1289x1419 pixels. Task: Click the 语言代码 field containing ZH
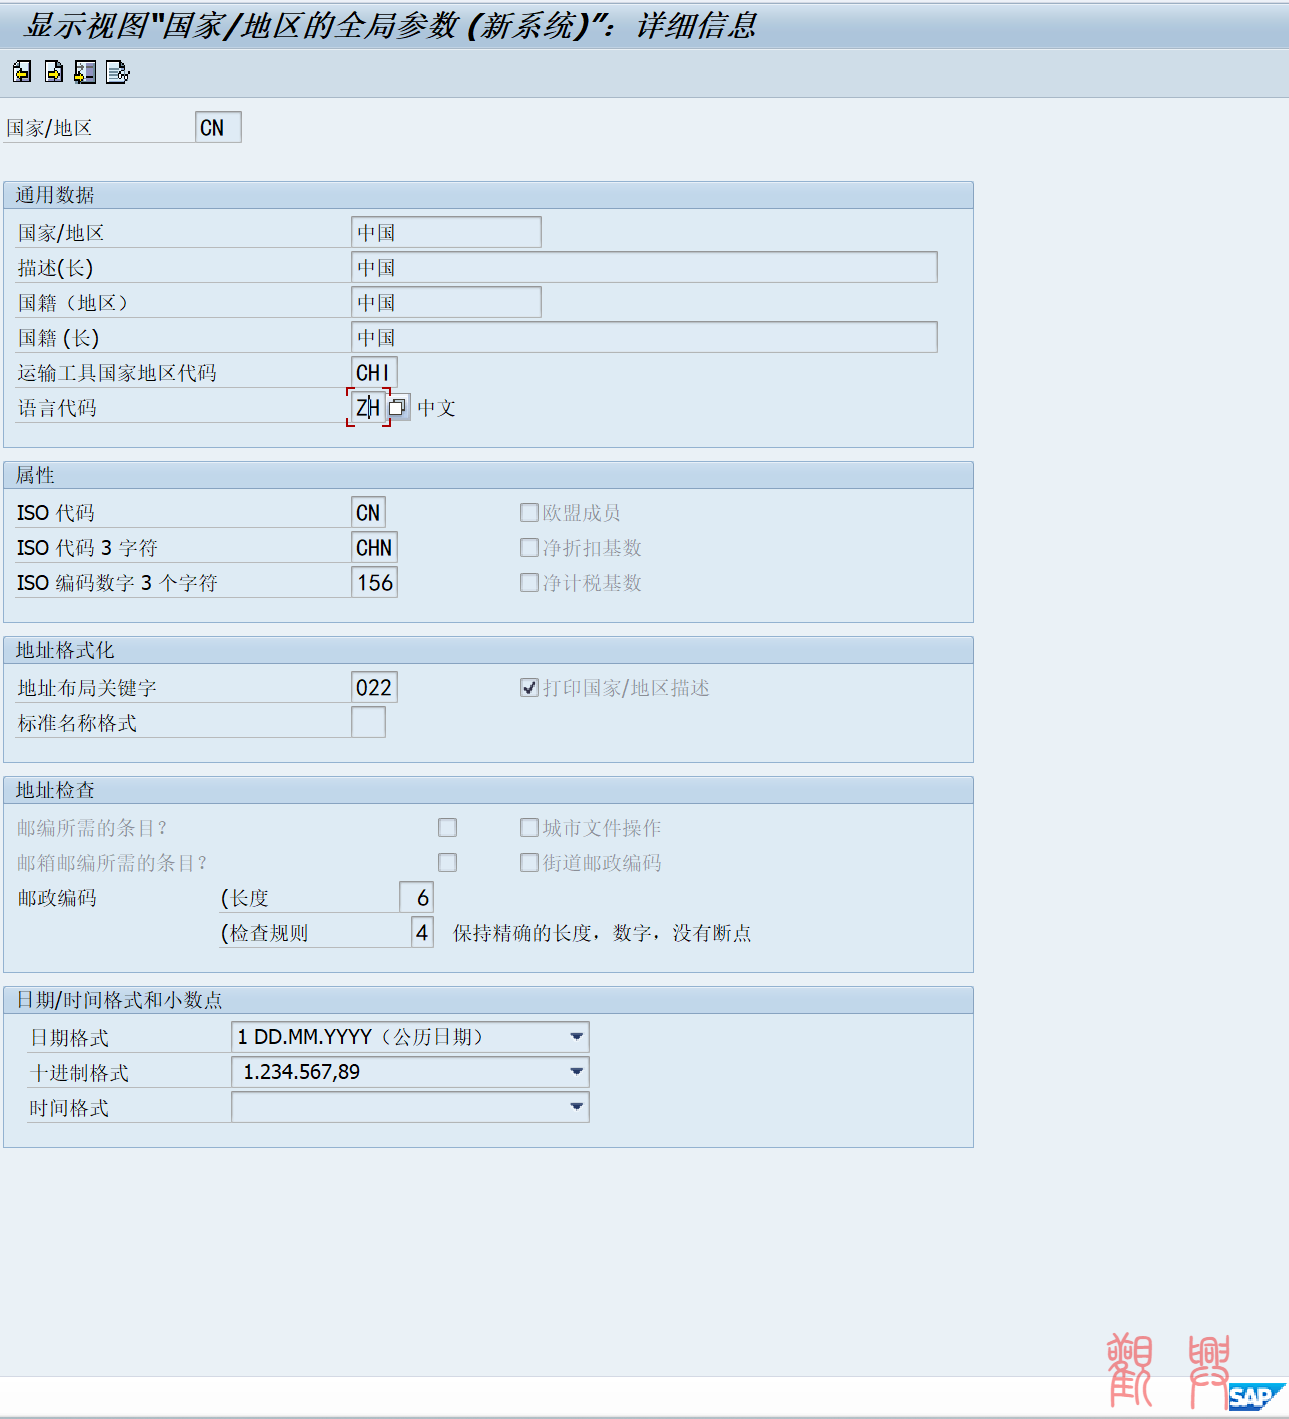click(x=368, y=407)
